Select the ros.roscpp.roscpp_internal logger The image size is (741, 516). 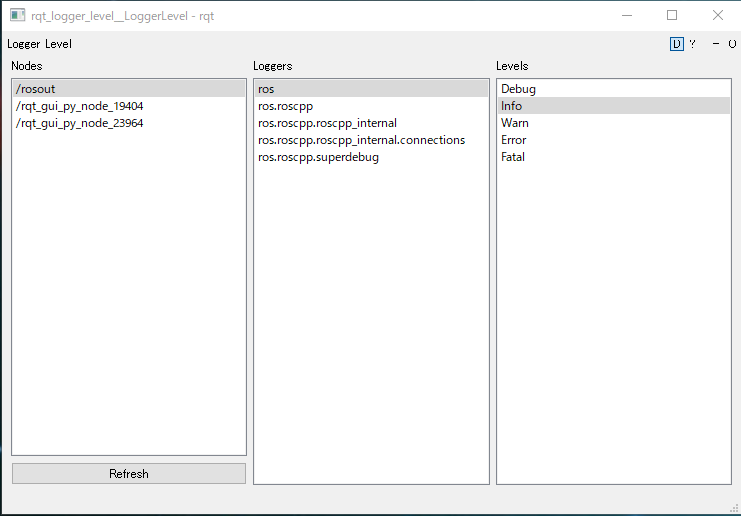[x=327, y=123]
